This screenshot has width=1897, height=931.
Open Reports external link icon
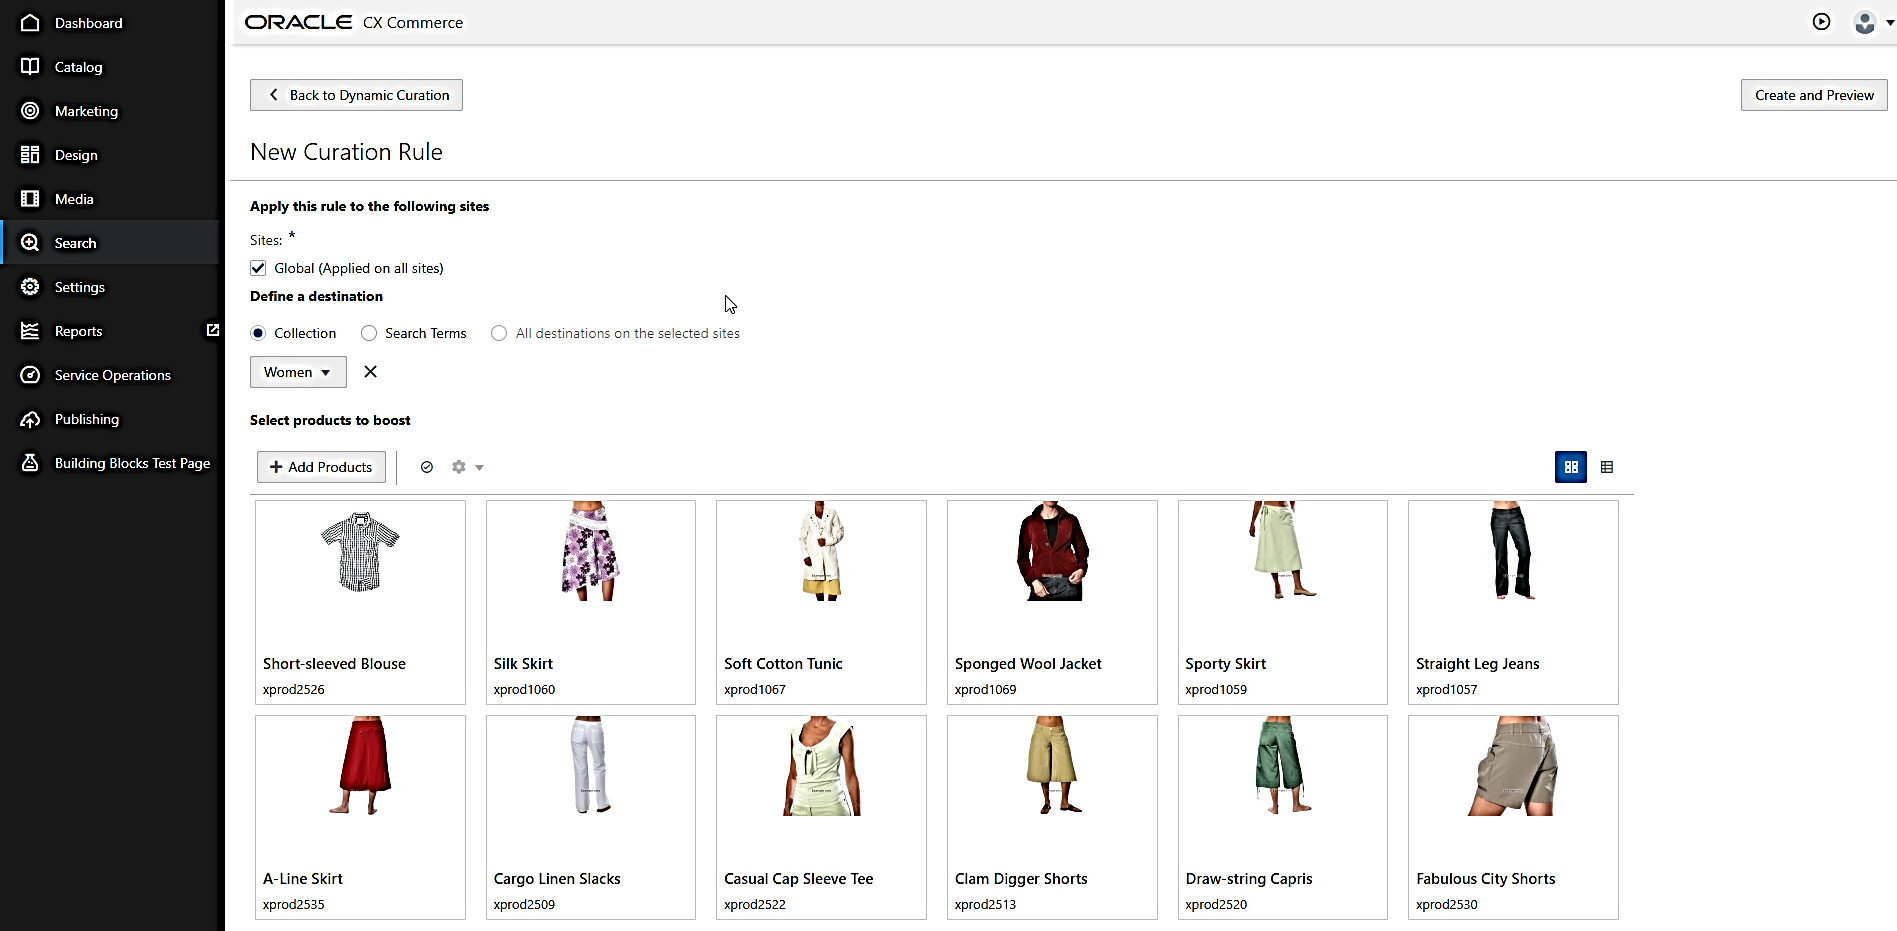212,329
